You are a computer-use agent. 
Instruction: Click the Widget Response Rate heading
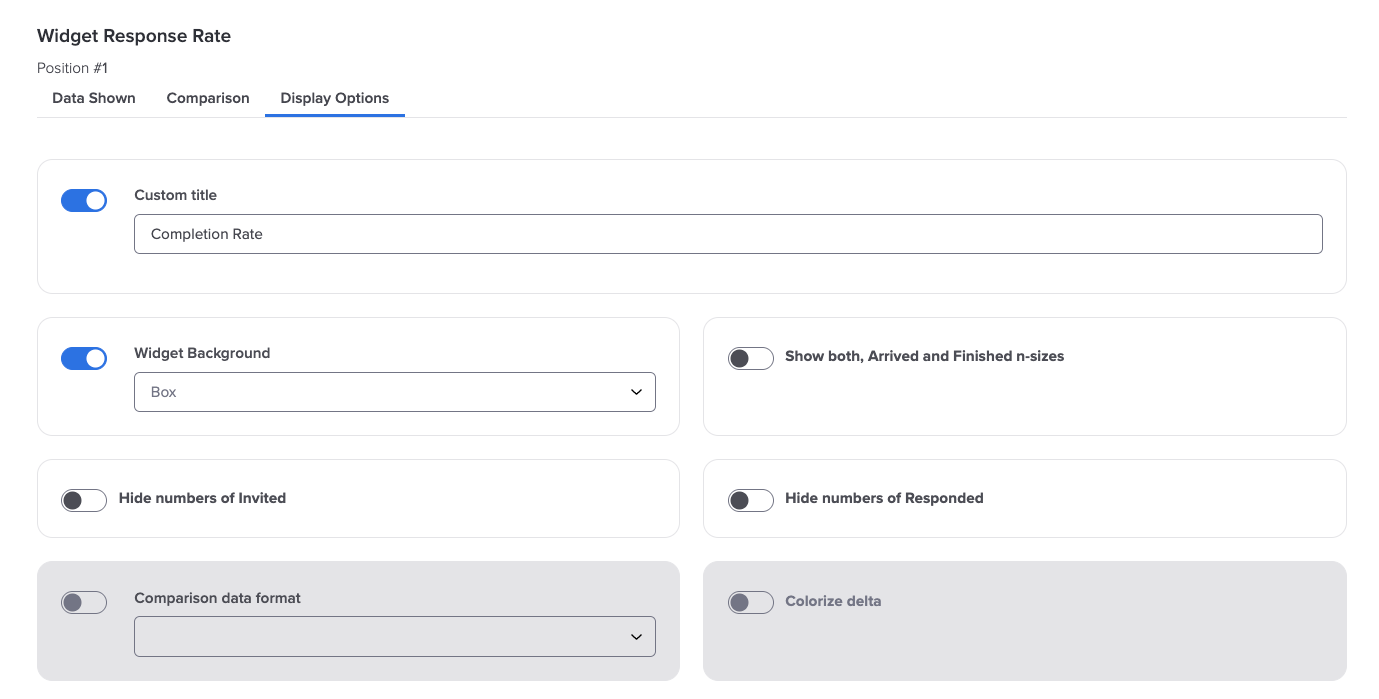tap(134, 36)
